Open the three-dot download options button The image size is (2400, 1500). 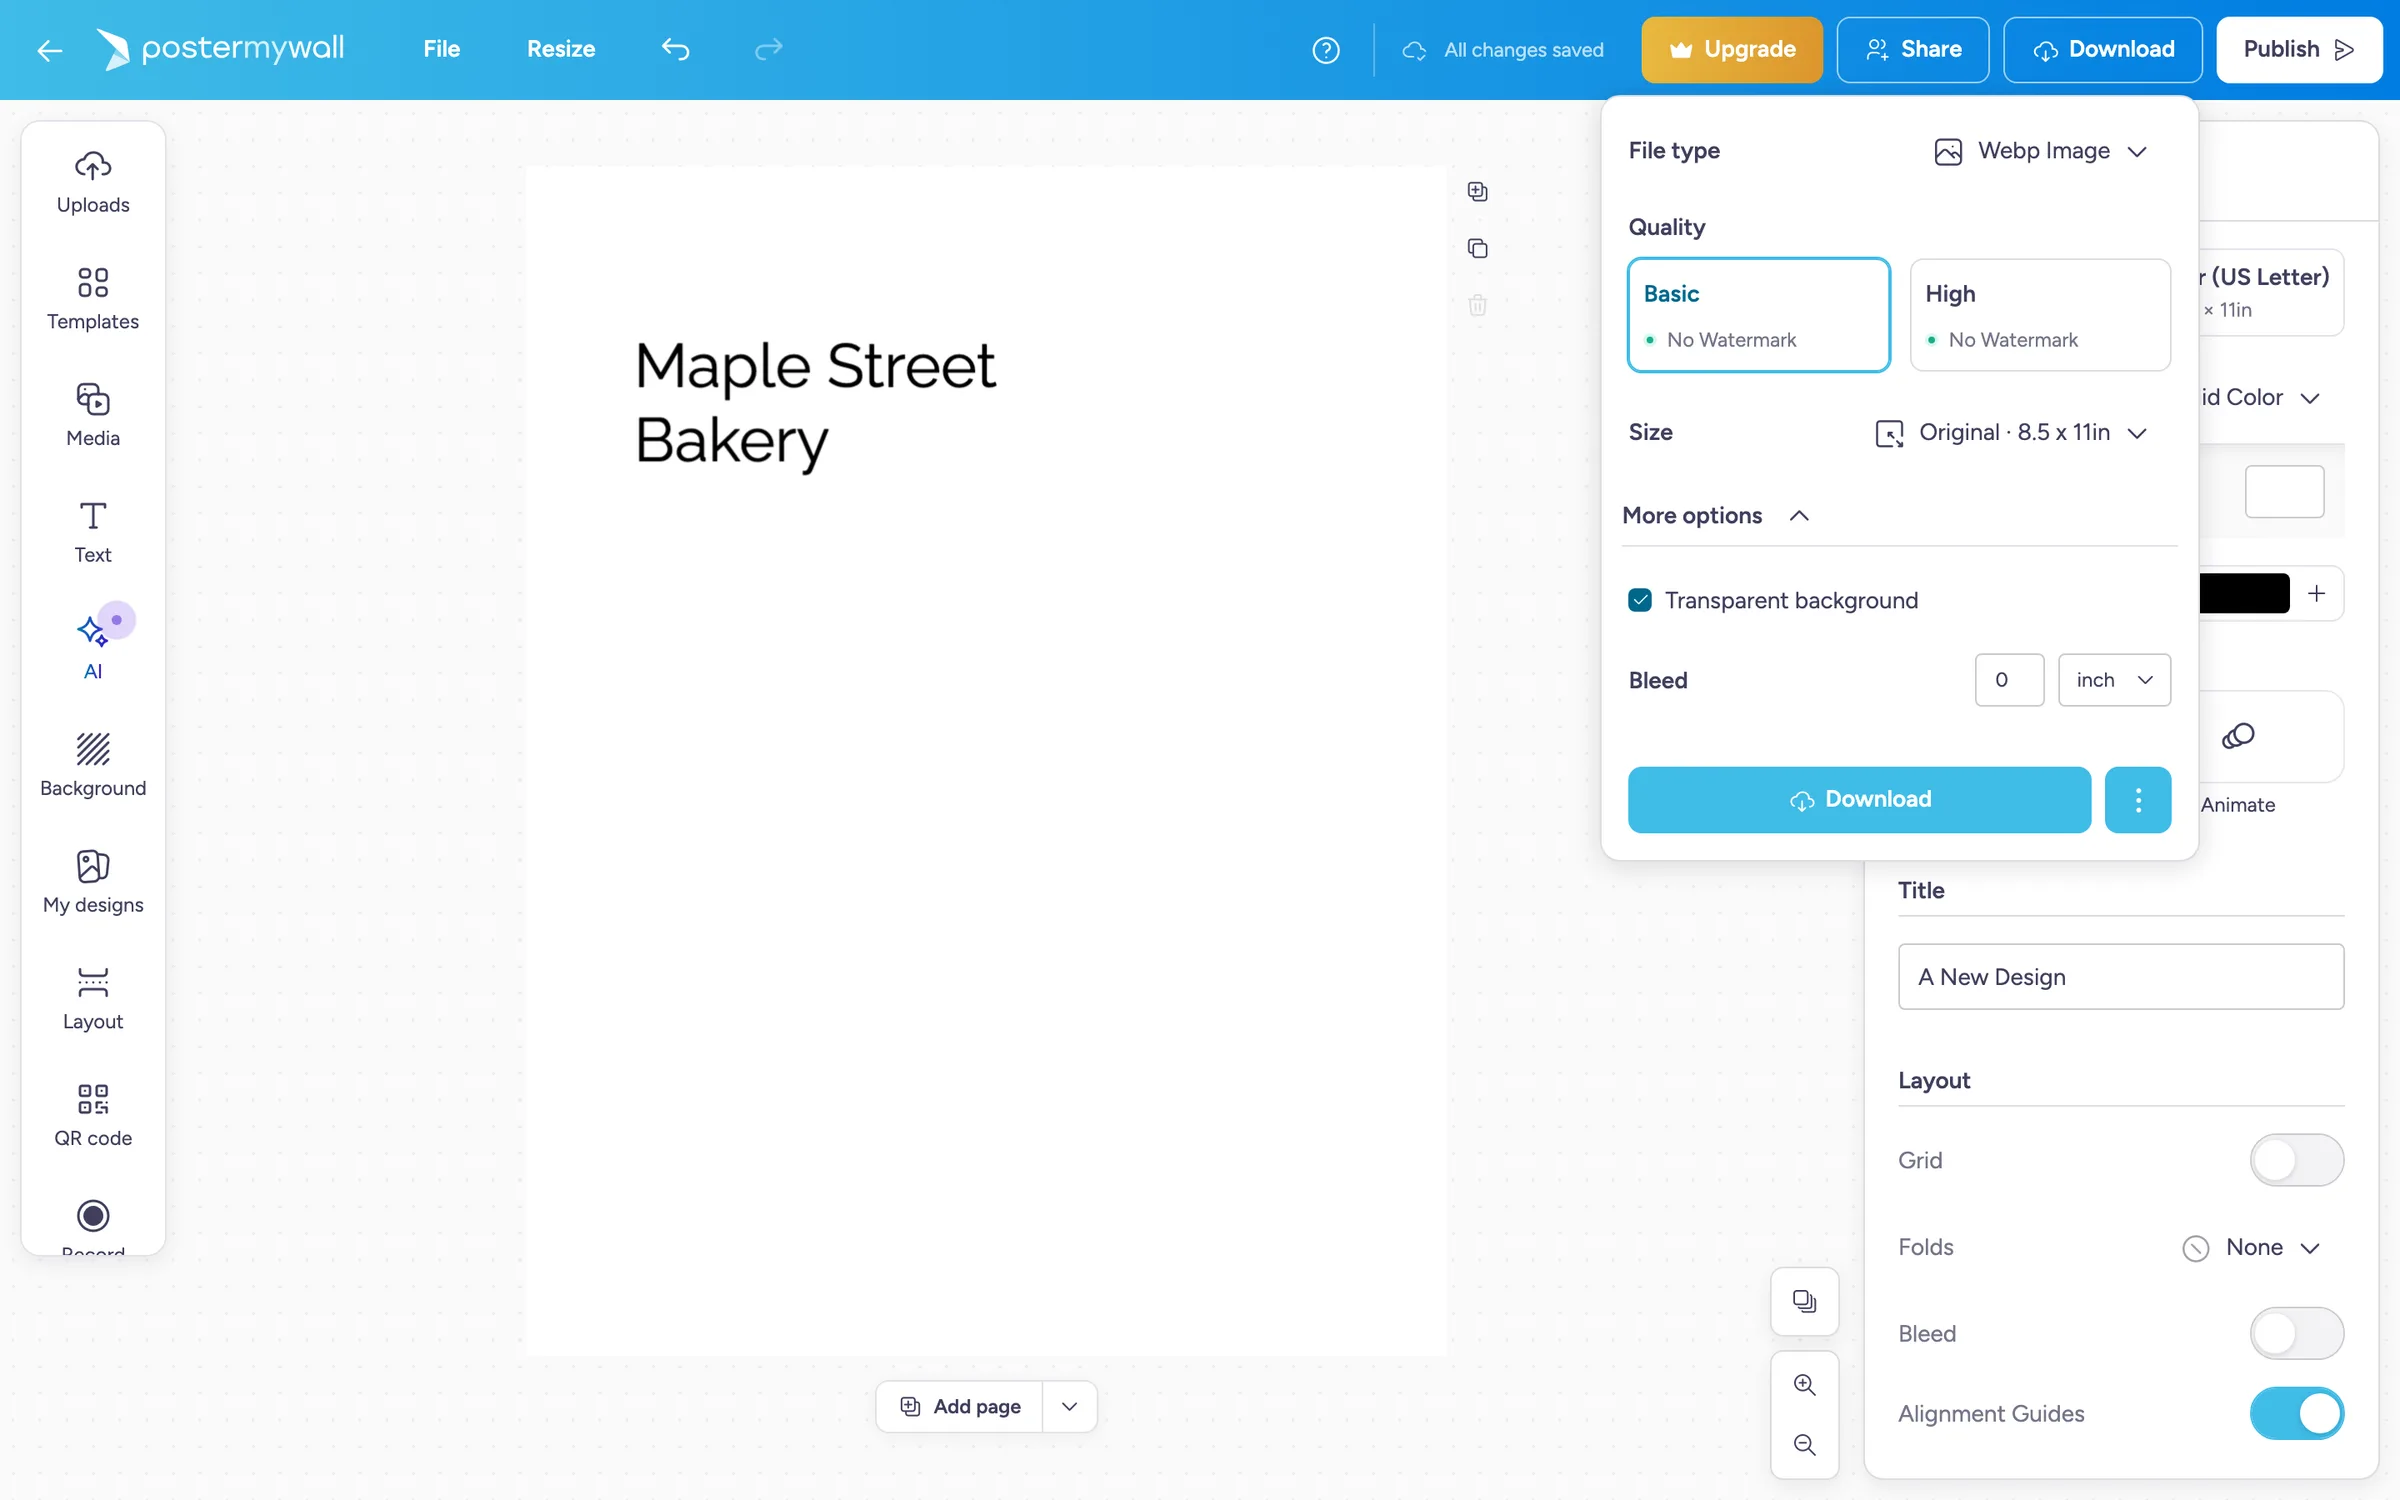click(x=2138, y=799)
